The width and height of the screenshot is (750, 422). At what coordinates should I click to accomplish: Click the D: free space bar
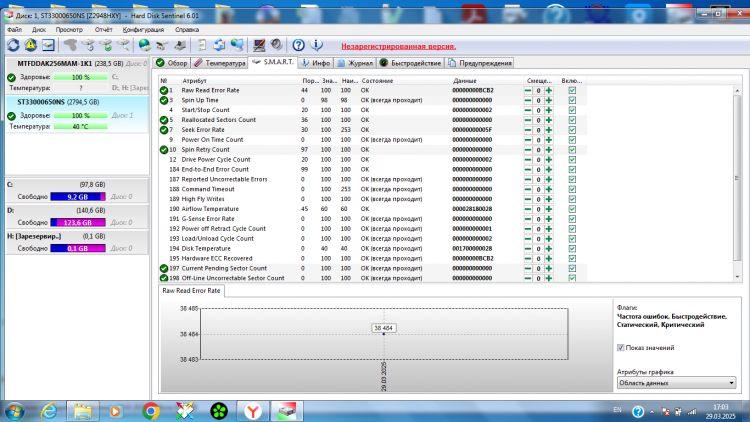point(78,222)
